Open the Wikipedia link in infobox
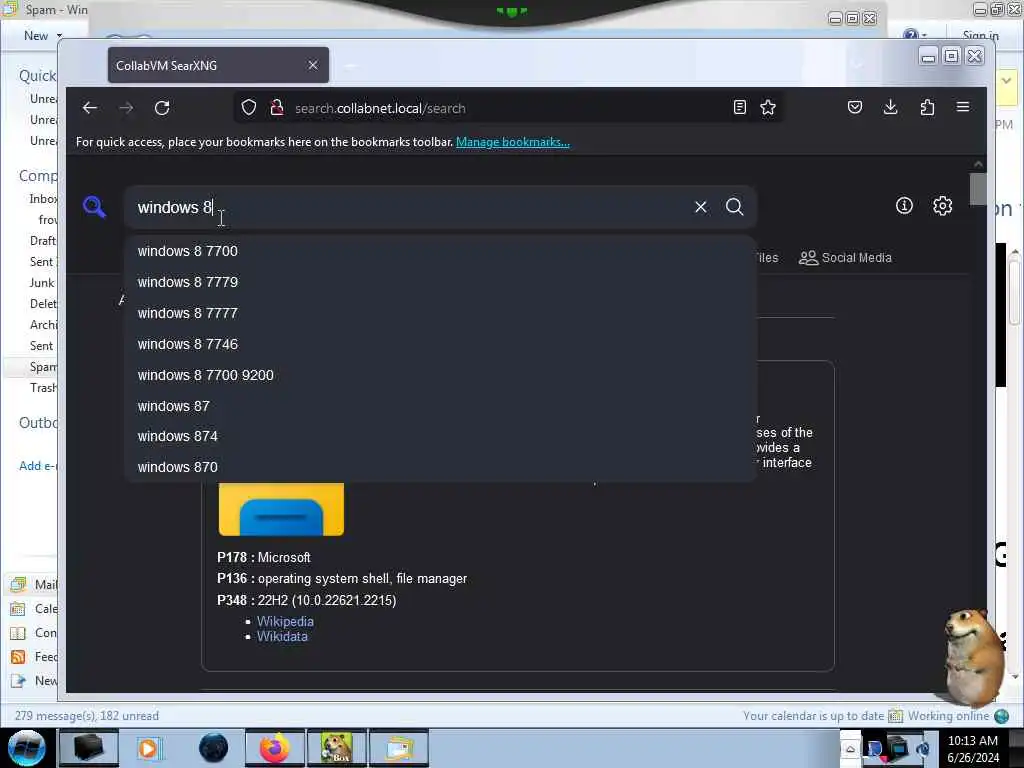Screen dimensions: 1024x768 (x=285, y=622)
